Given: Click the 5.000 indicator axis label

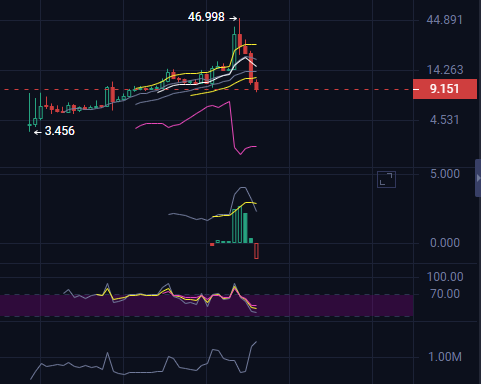Looking at the screenshot, I should pos(445,174).
